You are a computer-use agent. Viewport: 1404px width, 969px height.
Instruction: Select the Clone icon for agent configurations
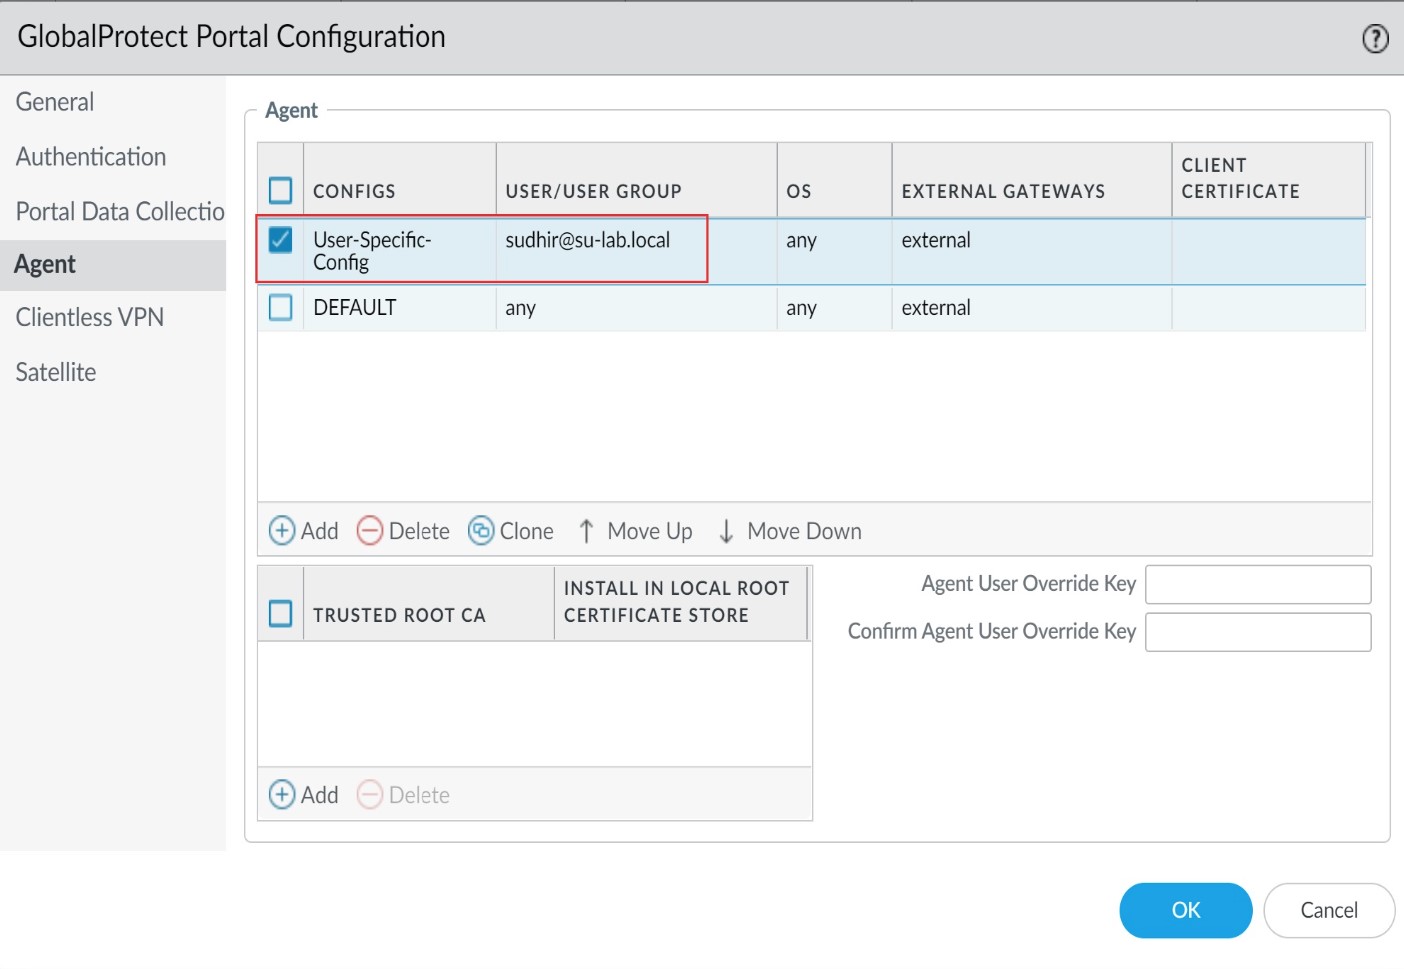(x=483, y=531)
